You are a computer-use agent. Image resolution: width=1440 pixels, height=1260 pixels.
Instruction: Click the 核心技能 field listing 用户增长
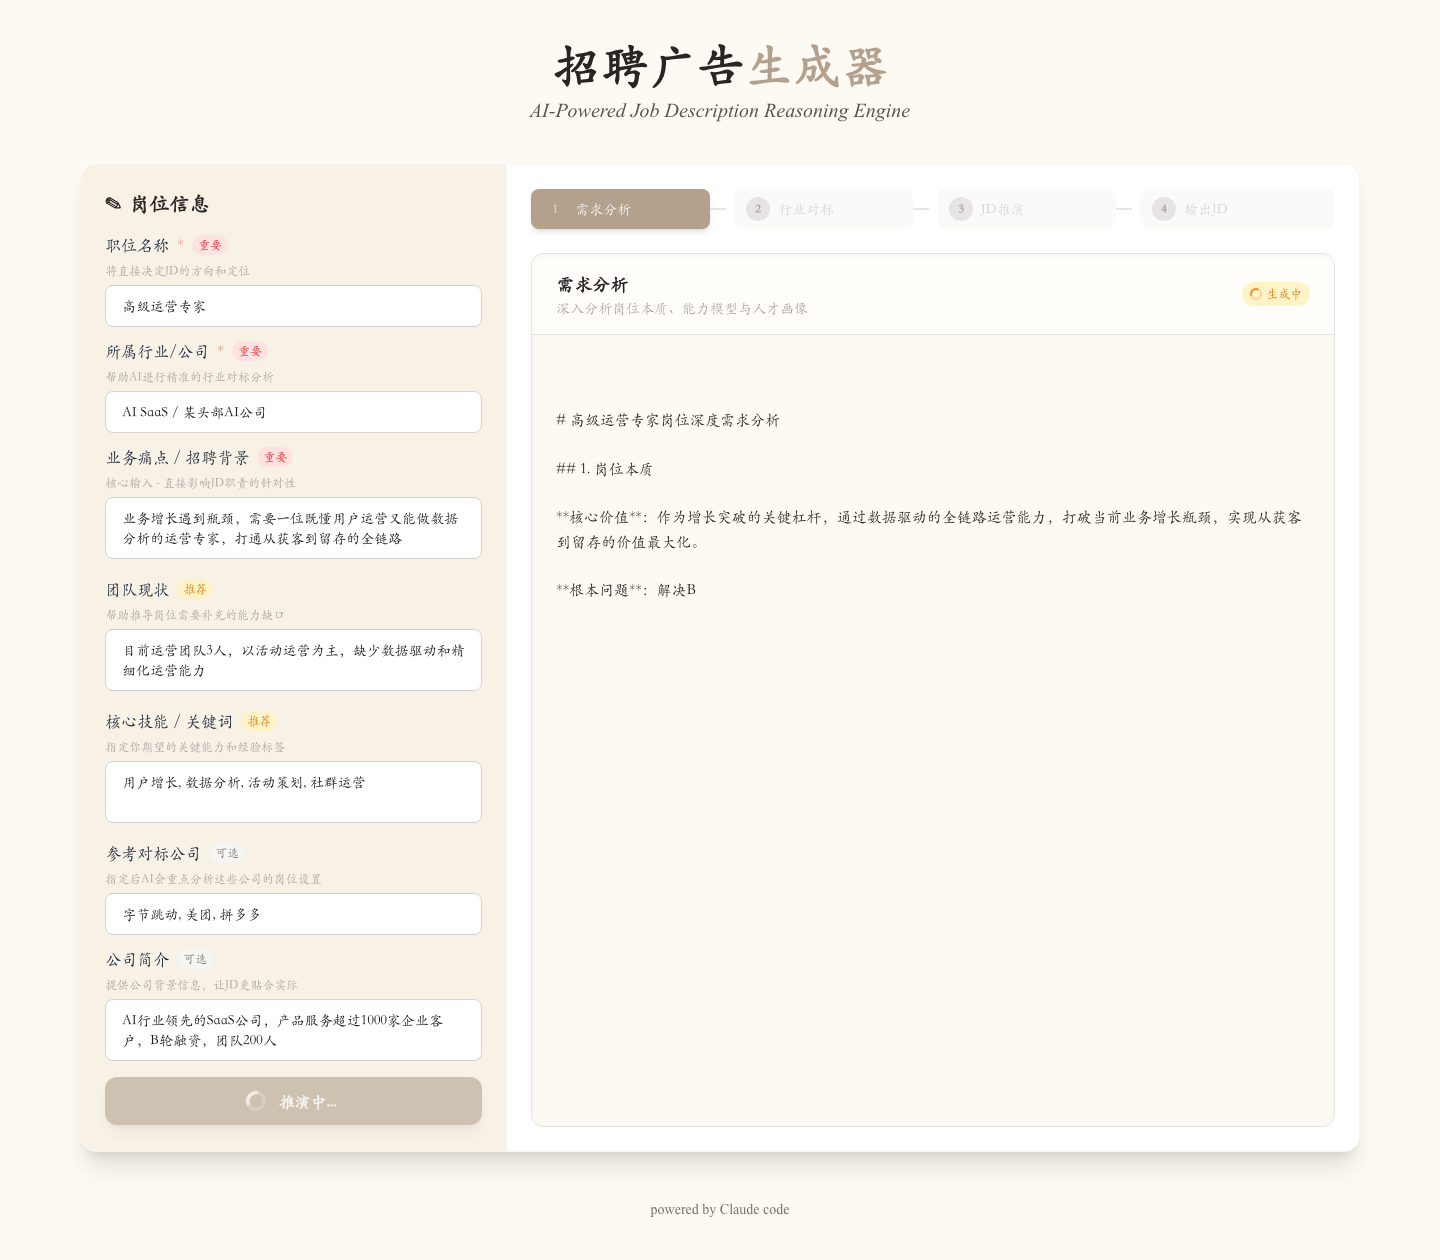pyautogui.click(x=293, y=792)
